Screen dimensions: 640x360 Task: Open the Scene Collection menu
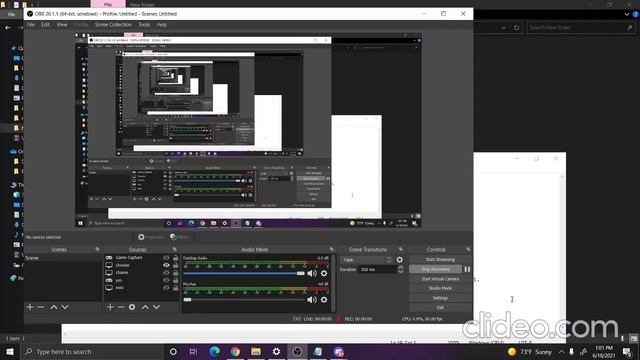113,24
